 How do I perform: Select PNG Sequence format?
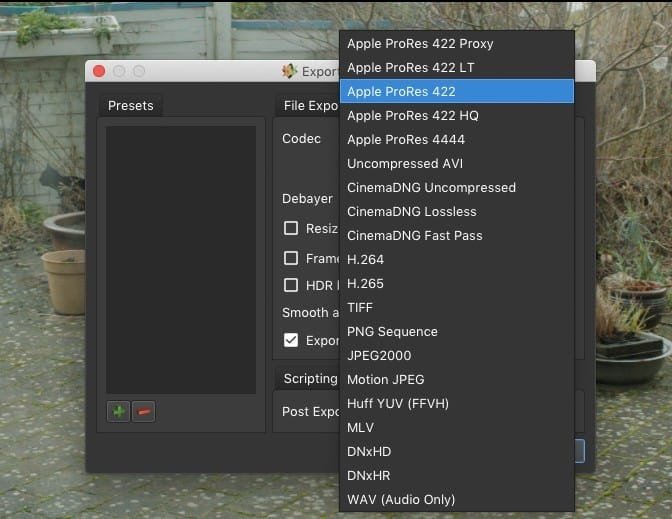[456, 331]
